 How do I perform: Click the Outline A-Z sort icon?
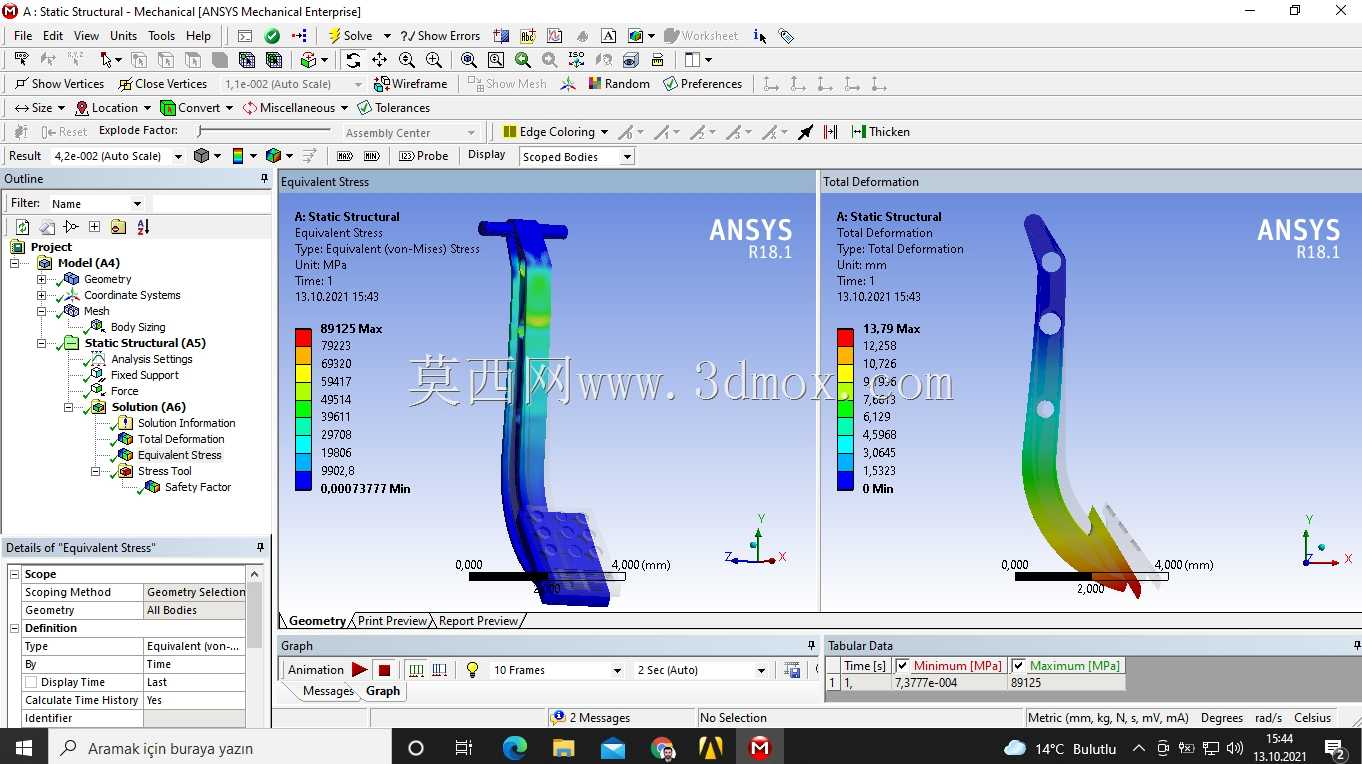[x=143, y=227]
